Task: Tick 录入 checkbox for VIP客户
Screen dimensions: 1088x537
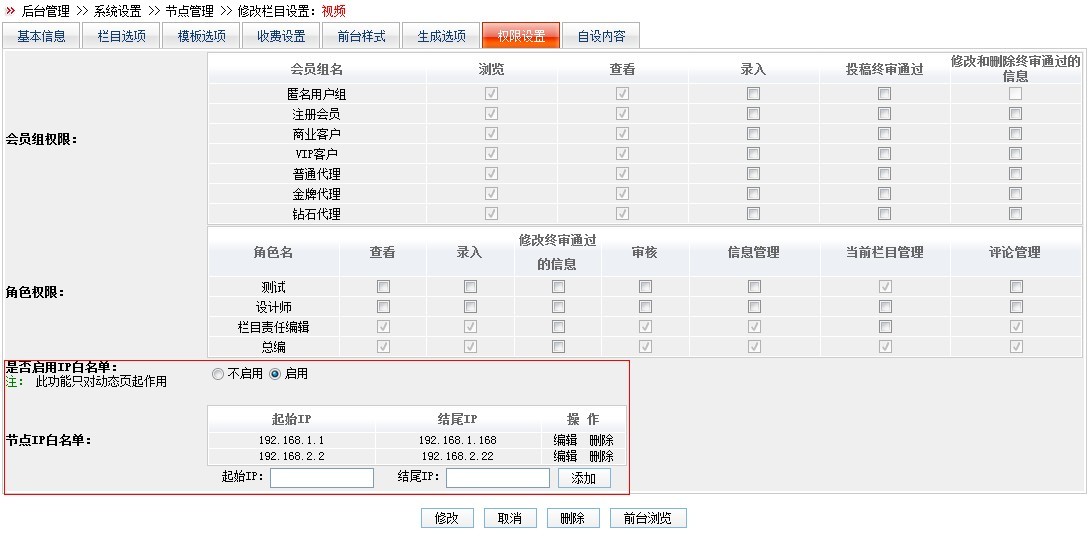Action: [x=753, y=154]
